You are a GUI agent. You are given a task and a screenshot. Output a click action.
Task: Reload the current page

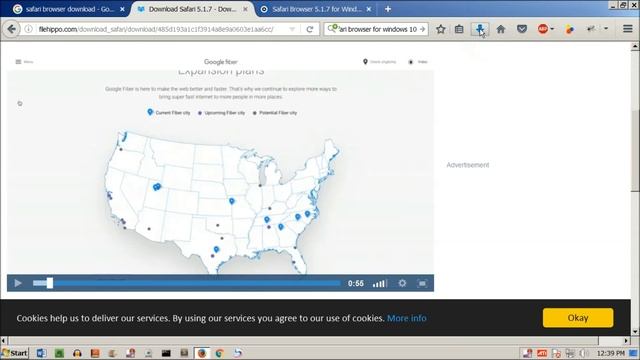coord(310,29)
